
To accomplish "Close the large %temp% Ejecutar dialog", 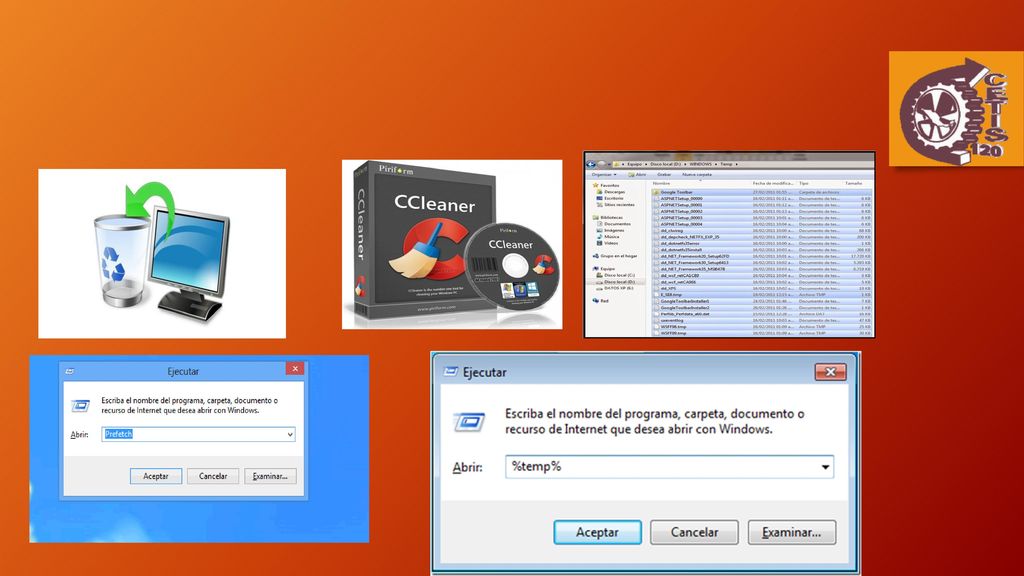I will [830, 372].
